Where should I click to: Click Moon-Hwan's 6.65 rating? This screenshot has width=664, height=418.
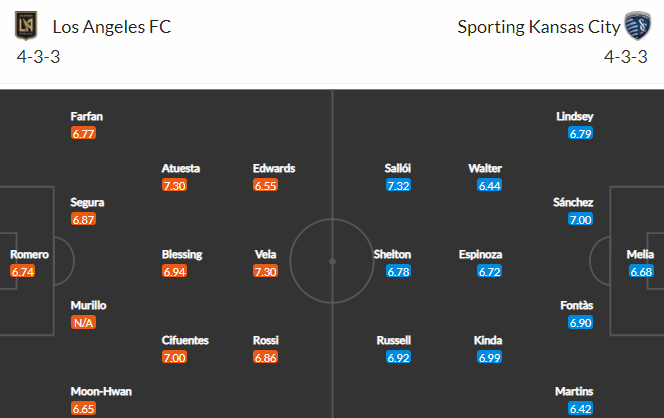[83, 409]
